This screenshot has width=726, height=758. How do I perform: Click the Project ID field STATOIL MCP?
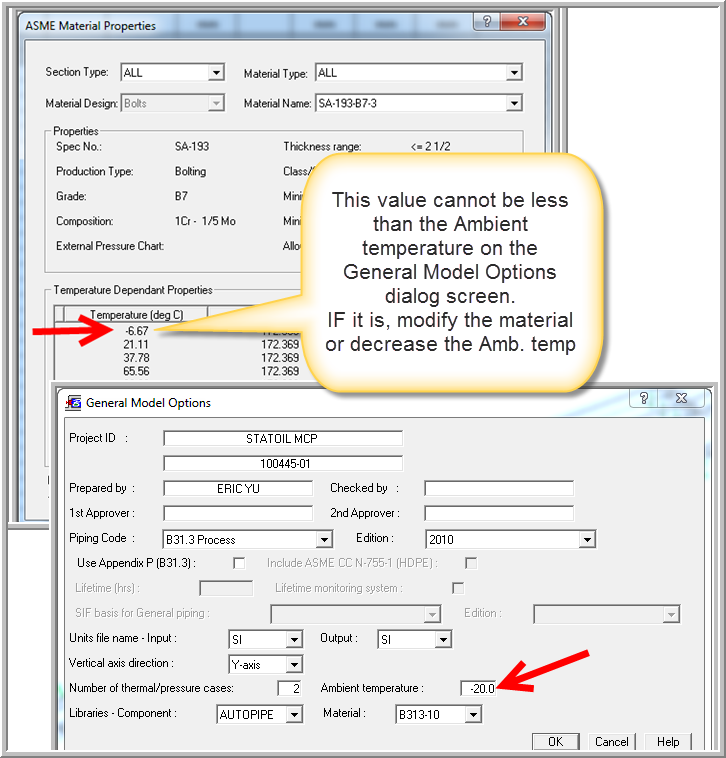coord(283,438)
